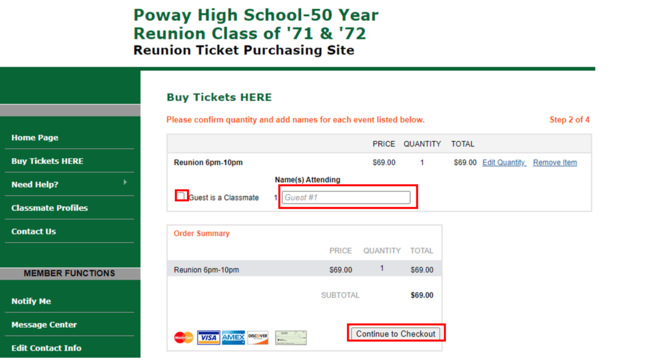646x363 pixels.
Task: Open the Message Center link
Action: click(44, 325)
